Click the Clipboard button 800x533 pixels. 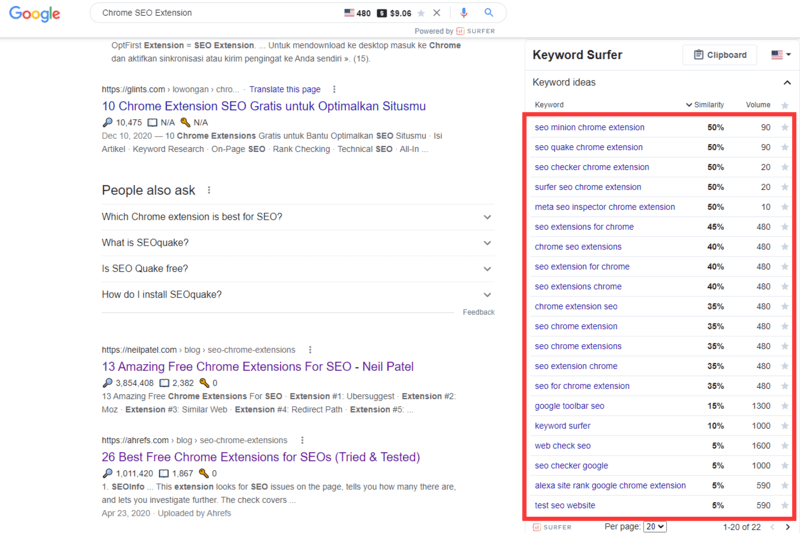tap(720, 55)
